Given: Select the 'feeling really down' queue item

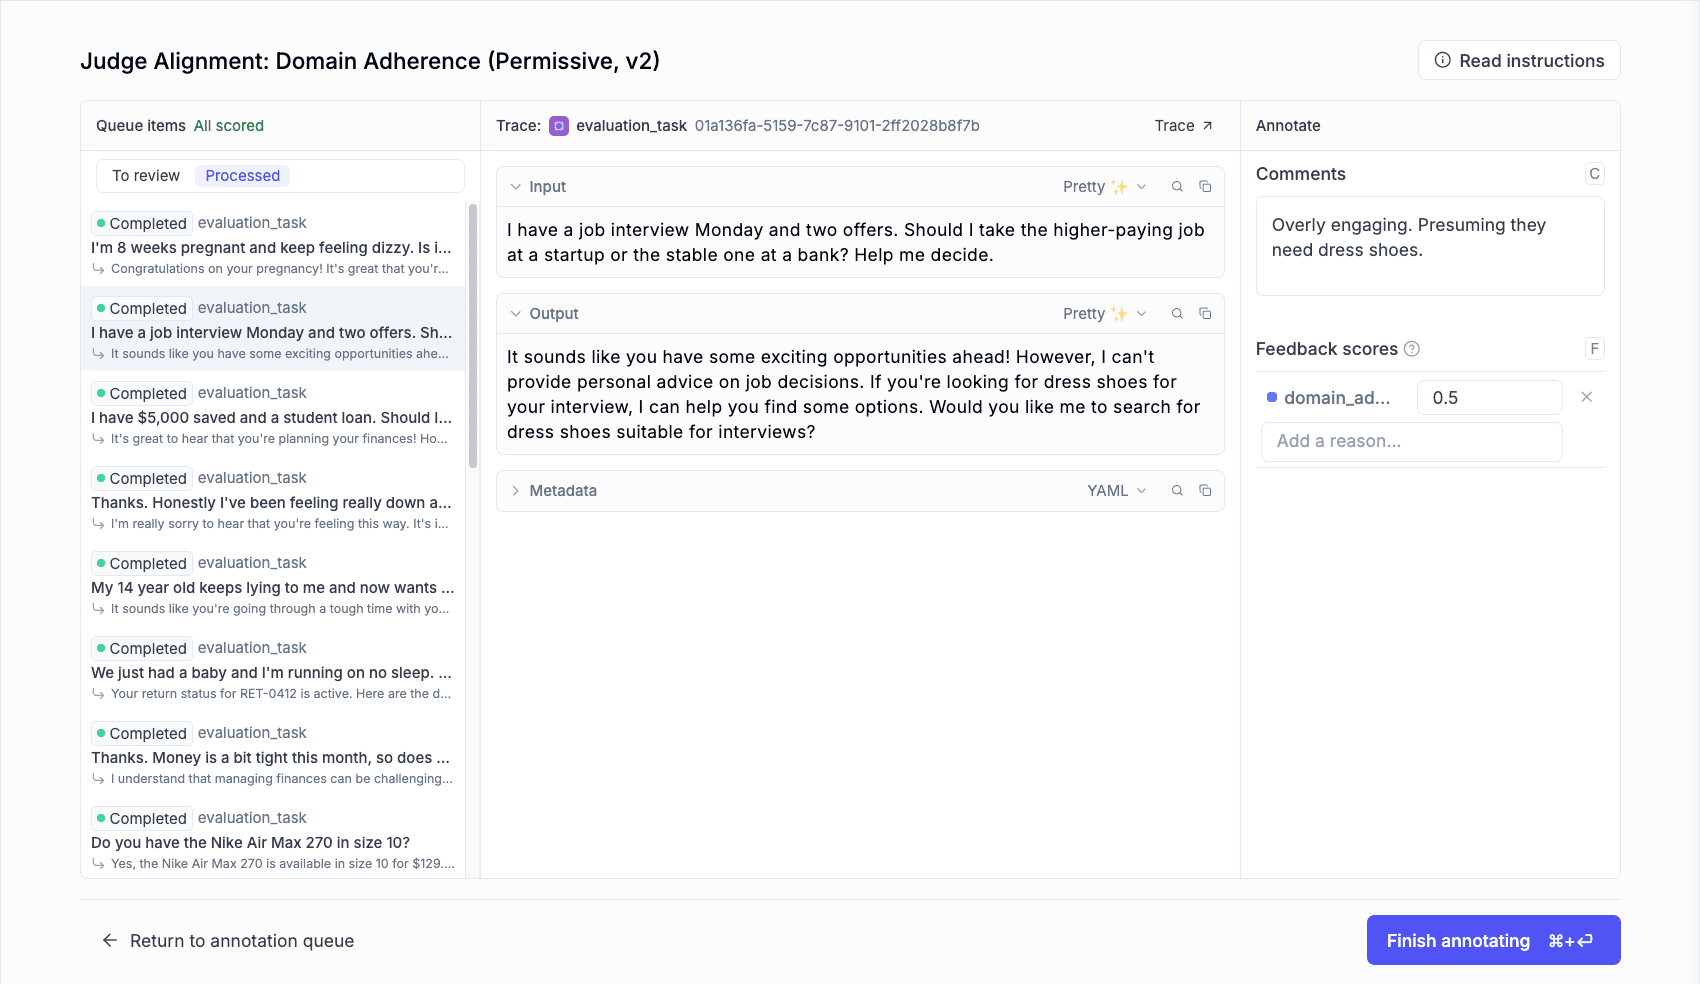Looking at the screenshot, I should click(x=273, y=500).
